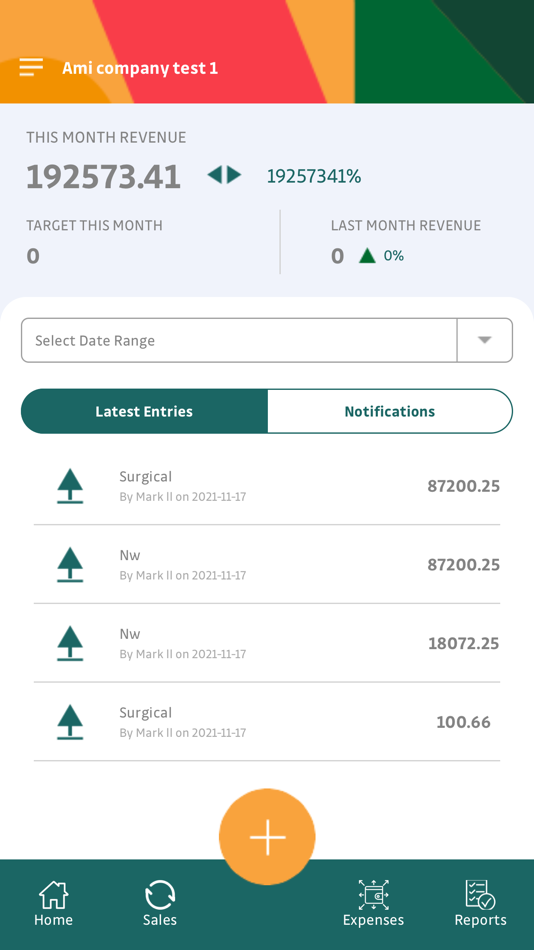Open the Sales refresh icon
The width and height of the screenshot is (534, 950).
pyautogui.click(x=160, y=895)
